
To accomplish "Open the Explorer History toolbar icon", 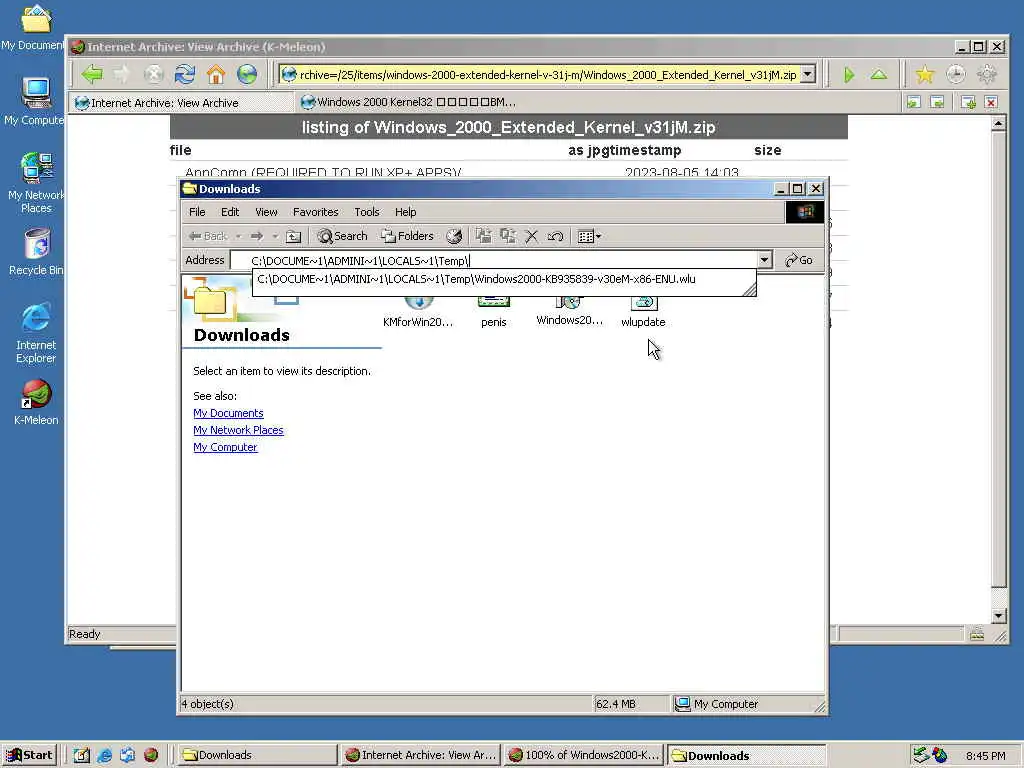I will [x=454, y=236].
